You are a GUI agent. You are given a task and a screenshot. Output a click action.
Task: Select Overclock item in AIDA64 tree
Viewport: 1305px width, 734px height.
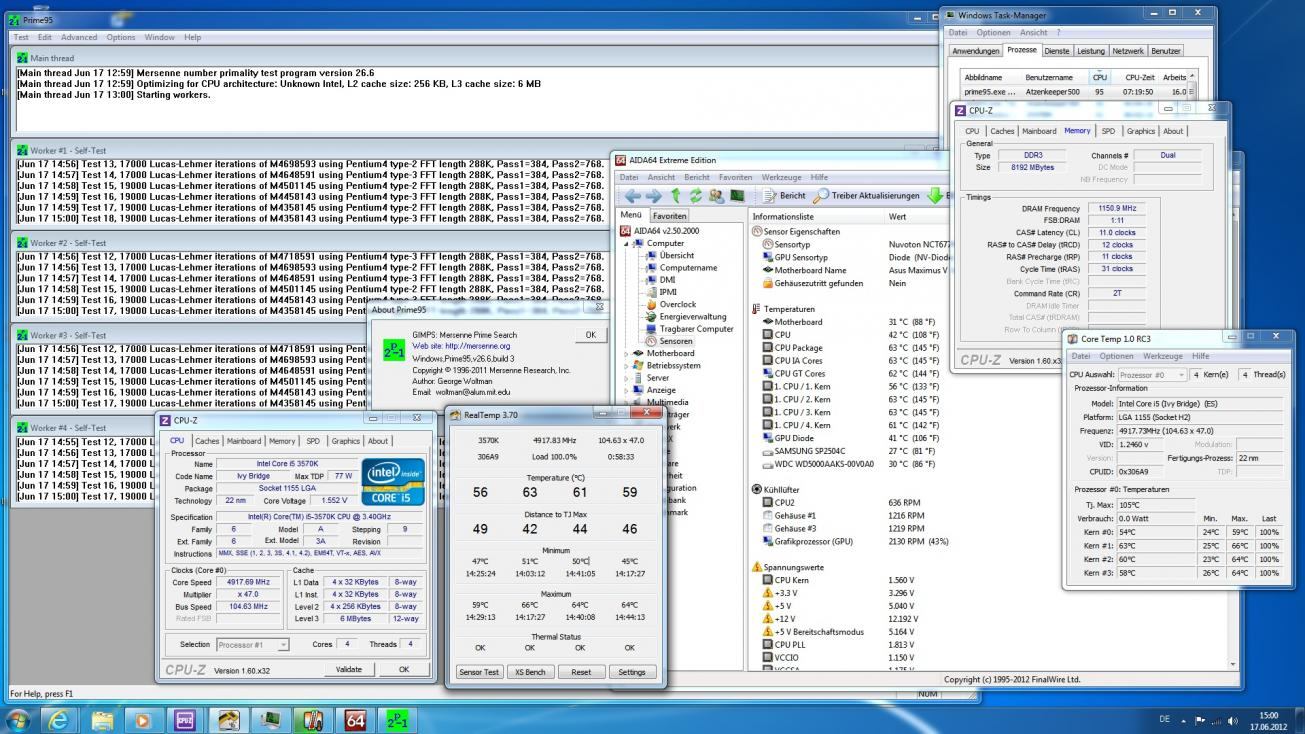coord(677,304)
